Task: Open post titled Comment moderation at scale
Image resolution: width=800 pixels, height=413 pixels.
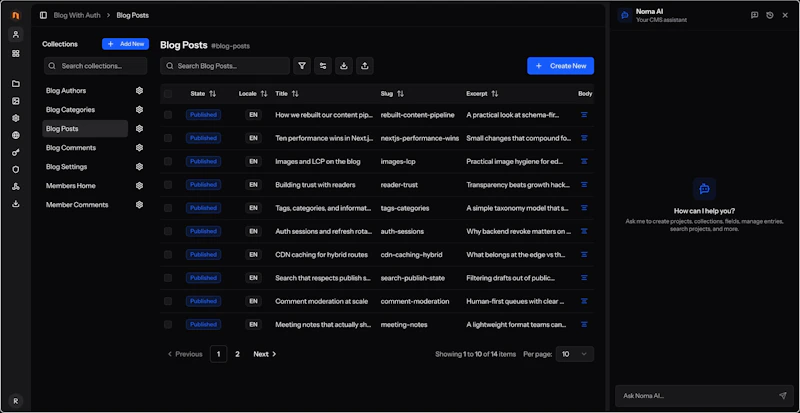Action: pos(321,301)
